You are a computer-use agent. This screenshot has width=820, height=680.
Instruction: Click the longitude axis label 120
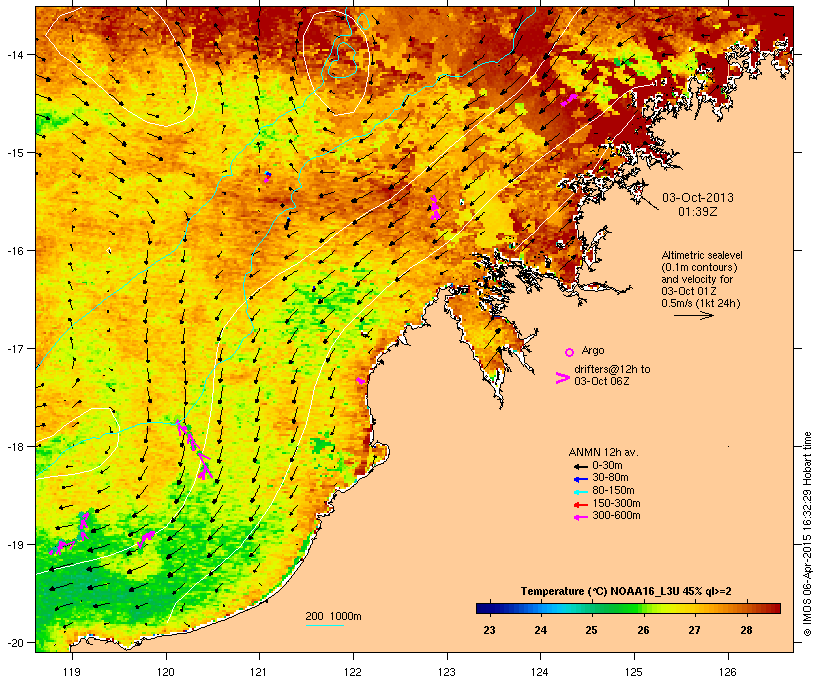pos(166,672)
